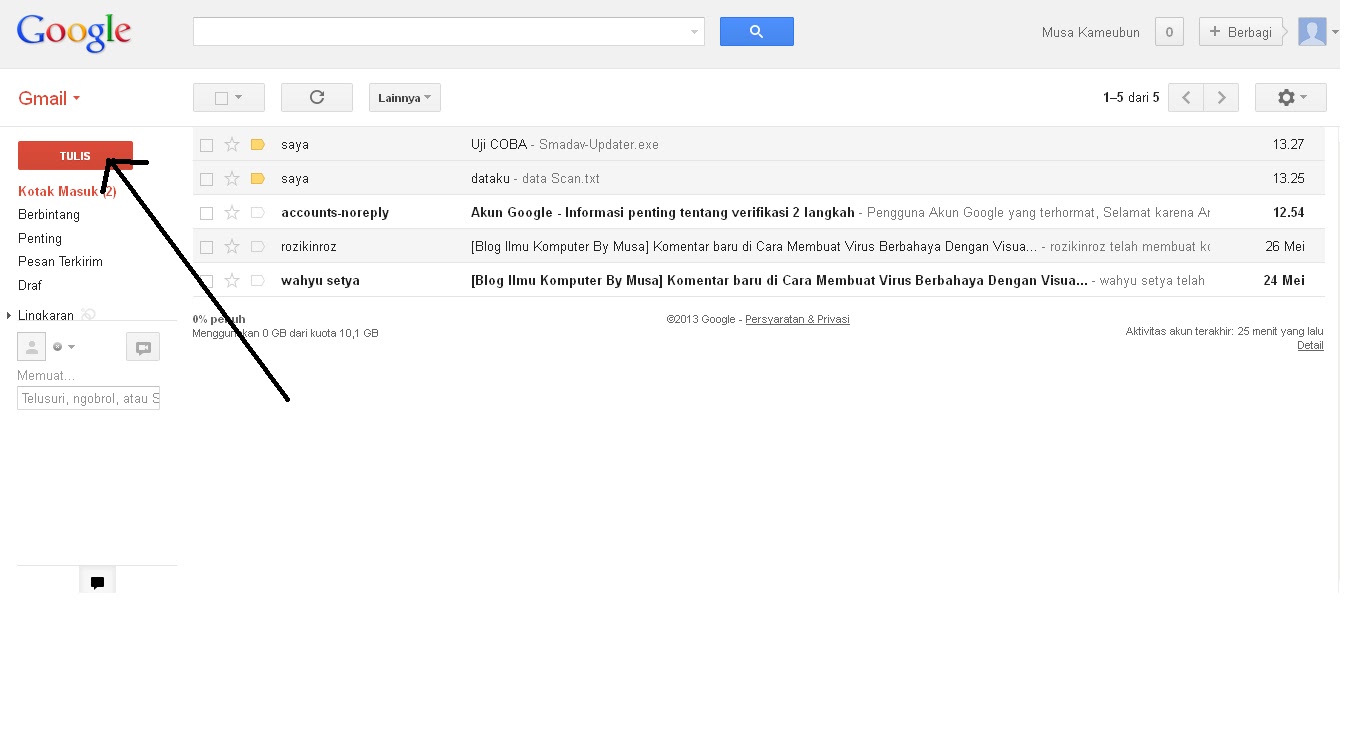Tick the wahyu setya email checkbox

point(206,281)
